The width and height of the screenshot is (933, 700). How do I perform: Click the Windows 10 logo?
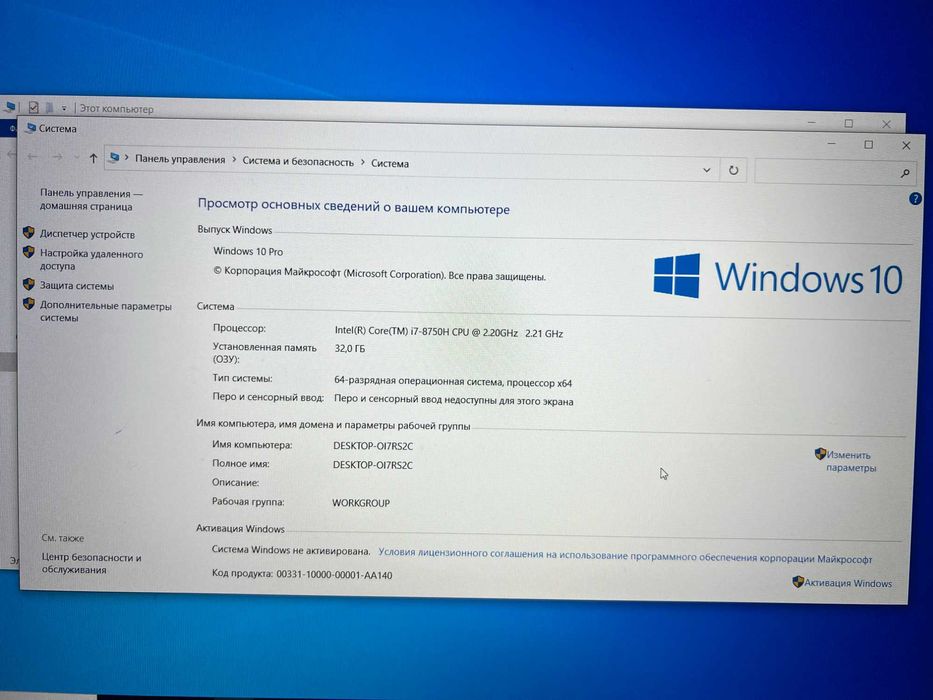tap(778, 277)
